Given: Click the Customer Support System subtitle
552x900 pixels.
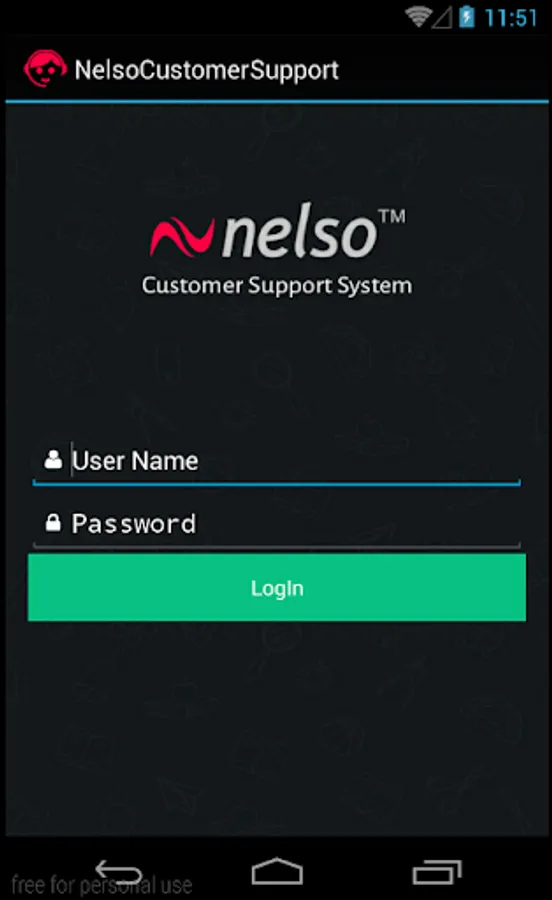Looking at the screenshot, I should [x=277, y=286].
